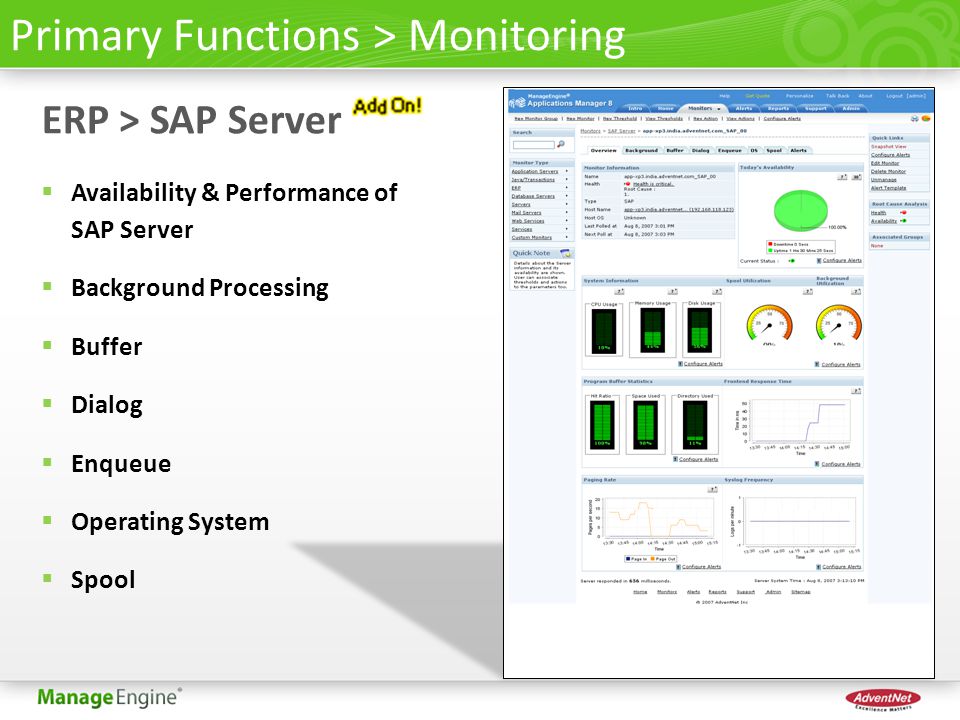Click the yellow Add On! badge
Image resolution: width=960 pixels, height=720 pixels.
387,106
